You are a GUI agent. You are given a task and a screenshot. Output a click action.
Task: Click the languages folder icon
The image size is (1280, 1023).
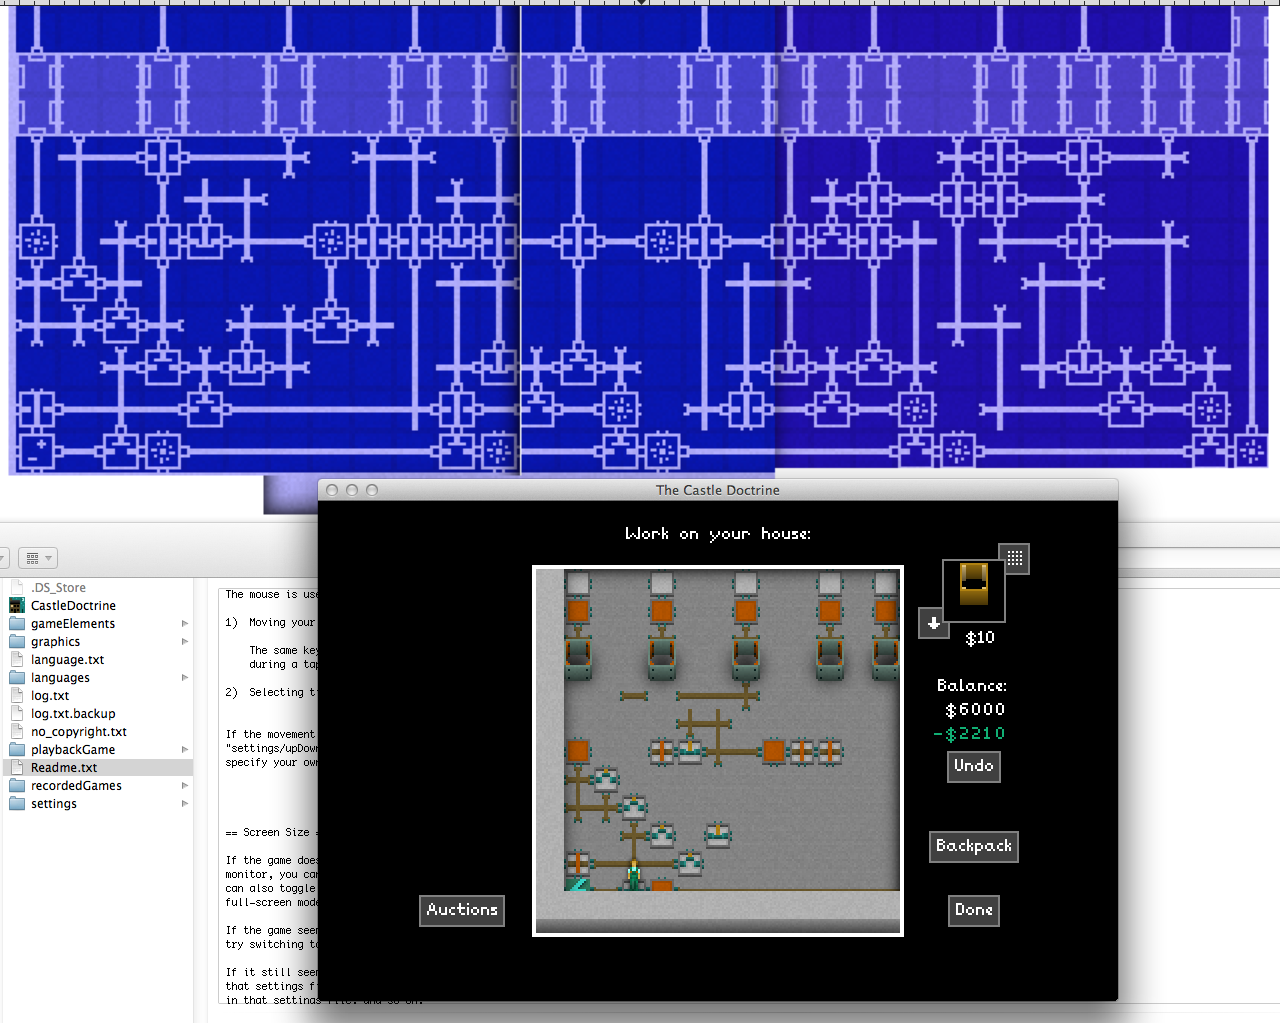pyautogui.click(x=17, y=677)
